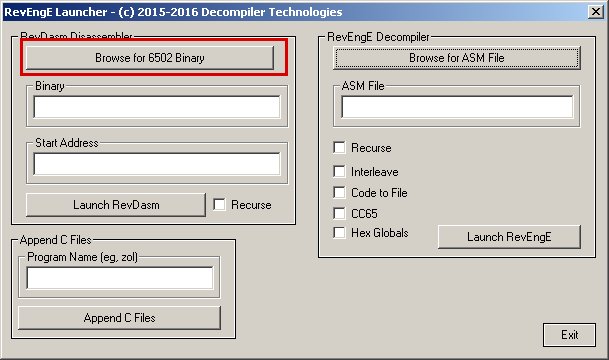The height and width of the screenshot is (360, 609).
Task: Click Browse for 6502 Binary button
Action: pos(150,58)
